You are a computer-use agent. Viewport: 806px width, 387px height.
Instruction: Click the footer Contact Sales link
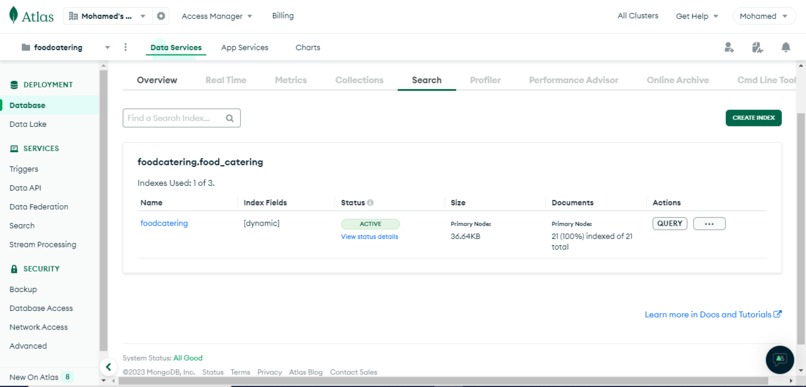353,372
